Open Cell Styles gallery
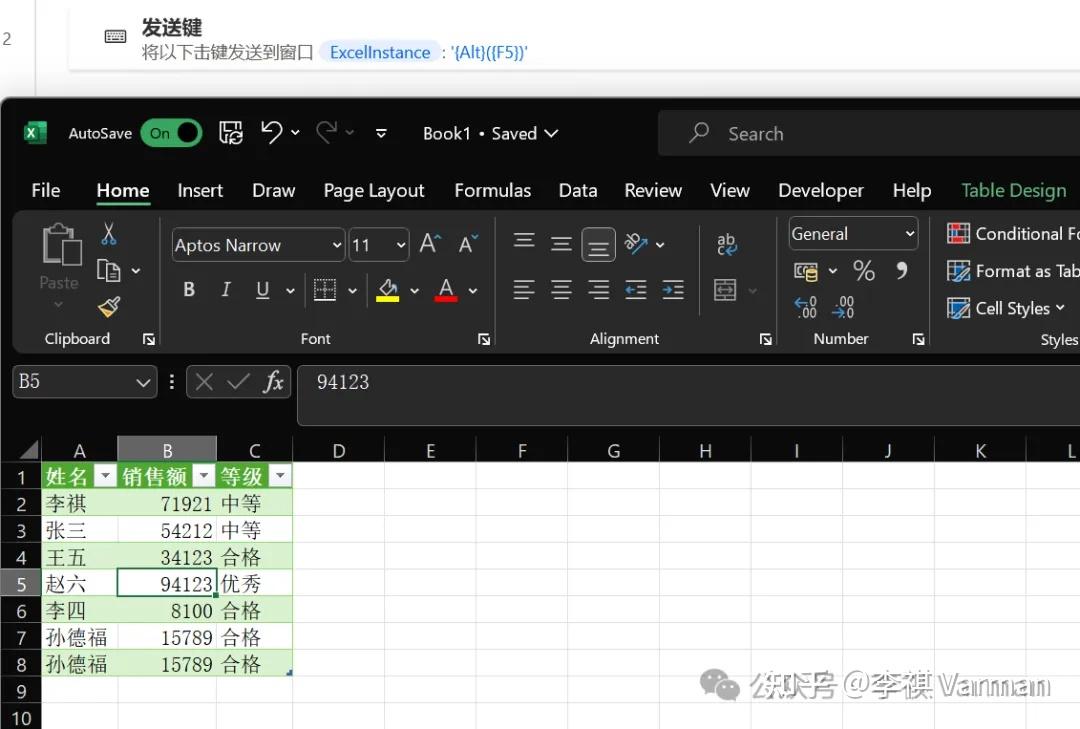The height and width of the screenshot is (729, 1080). (x=1003, y=308)
